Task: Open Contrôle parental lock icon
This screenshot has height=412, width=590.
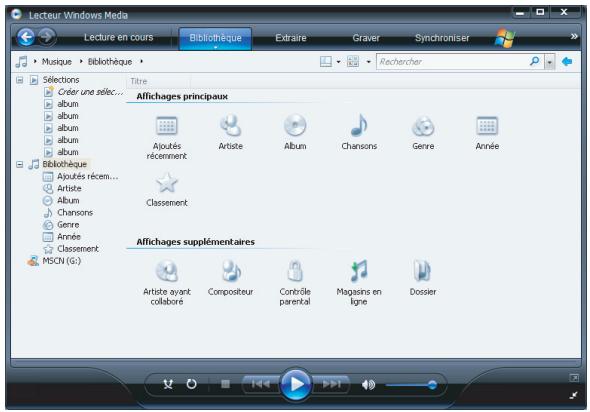Action: click(295, 271)
